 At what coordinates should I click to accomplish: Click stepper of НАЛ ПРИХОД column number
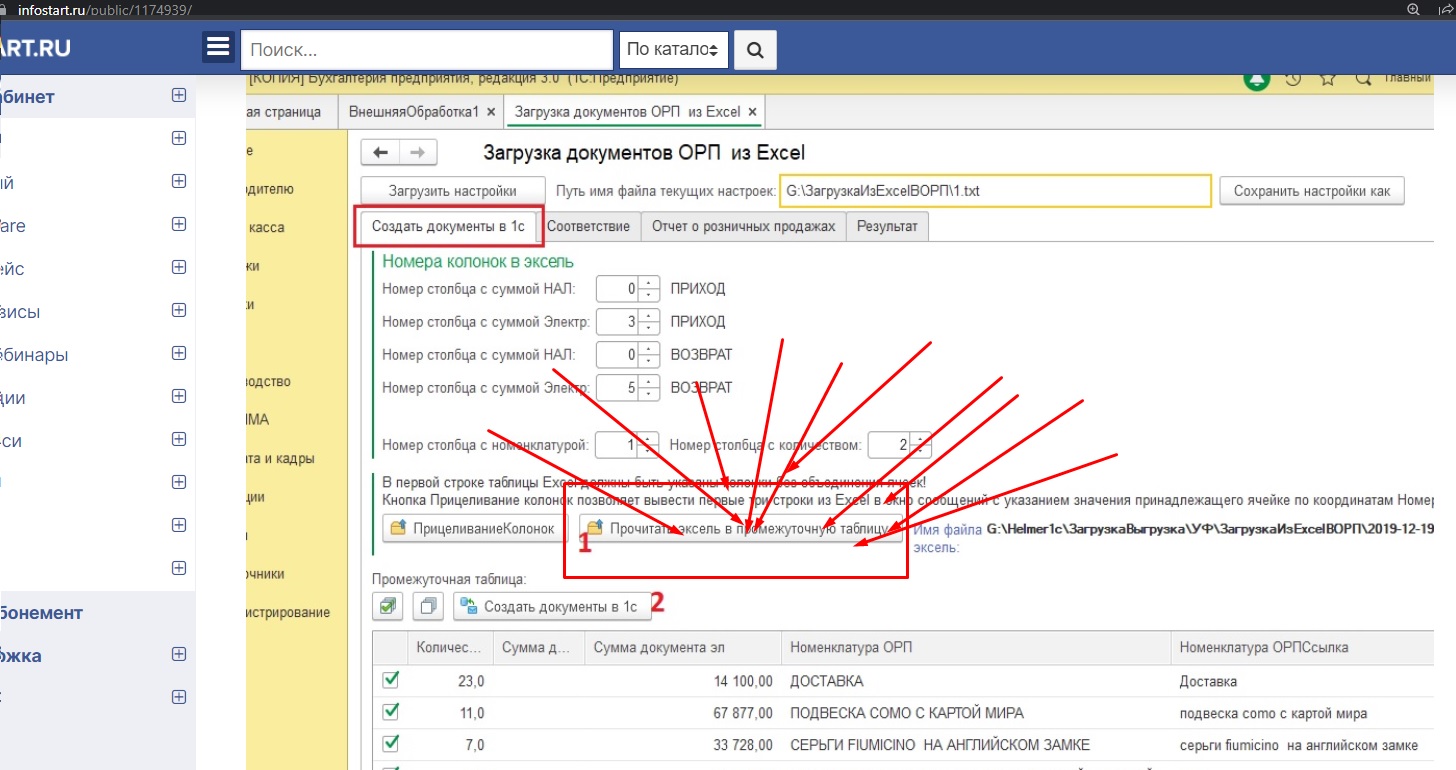(650, 289)
